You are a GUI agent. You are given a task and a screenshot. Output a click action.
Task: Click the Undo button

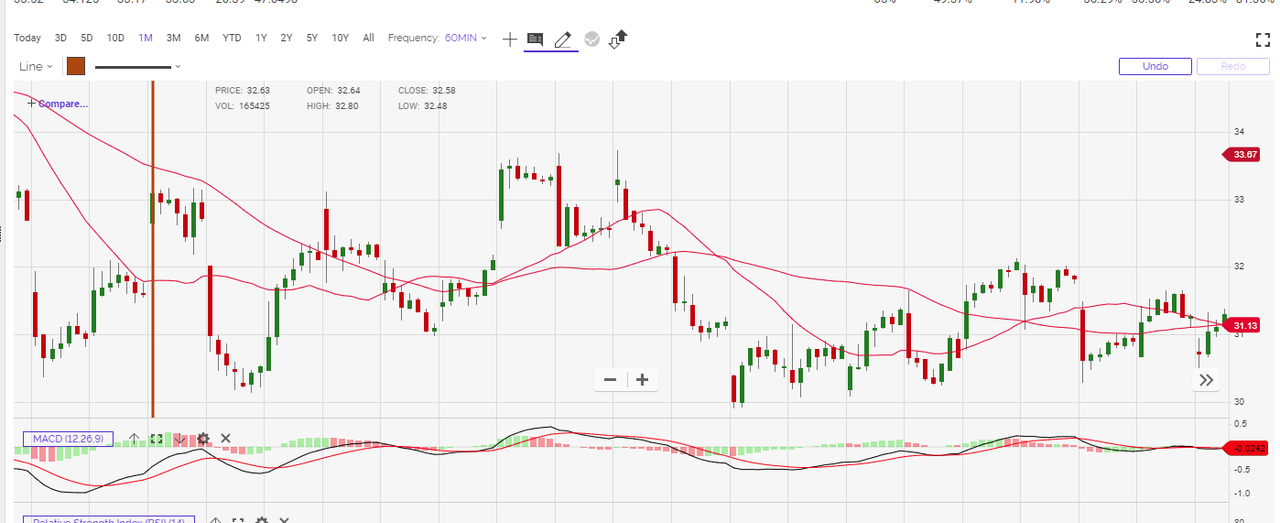click(x=1155, y=66)
